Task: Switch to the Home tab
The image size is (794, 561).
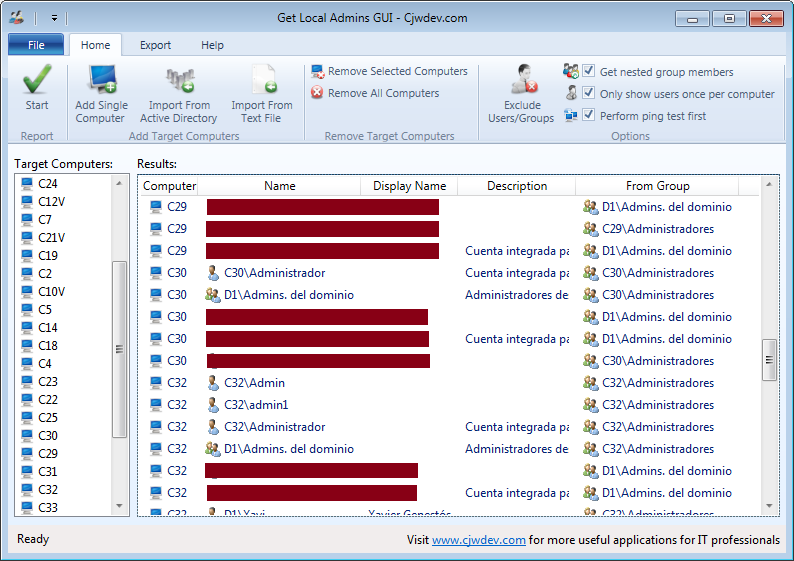Action: tap(95, 45)
